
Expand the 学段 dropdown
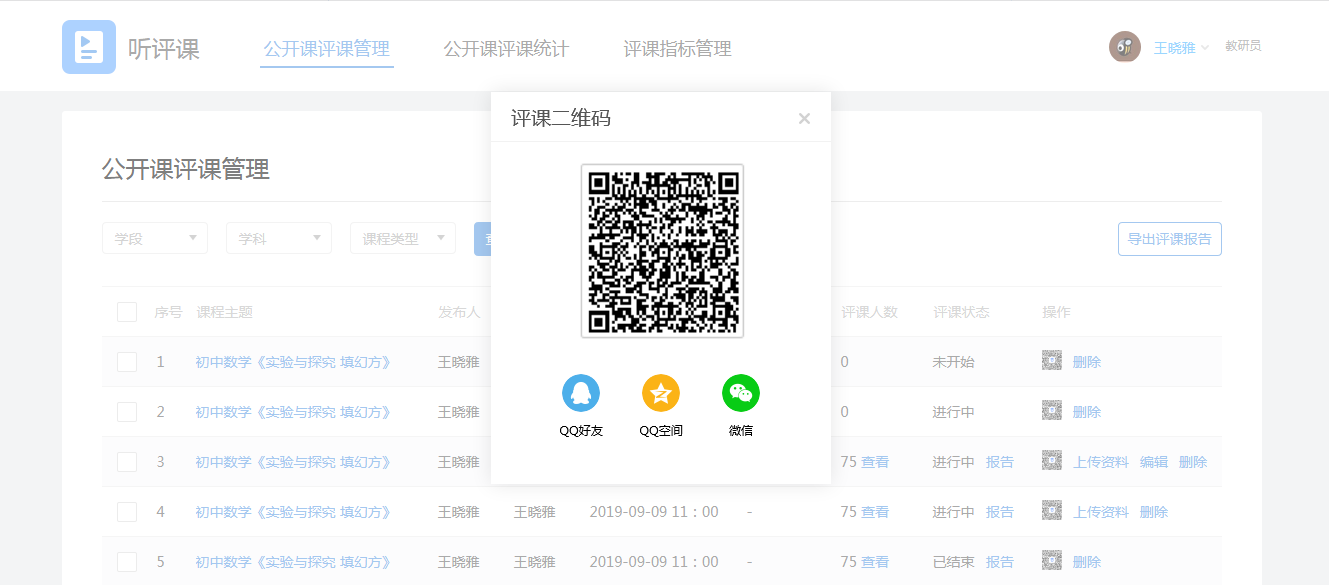click(155, 239)
